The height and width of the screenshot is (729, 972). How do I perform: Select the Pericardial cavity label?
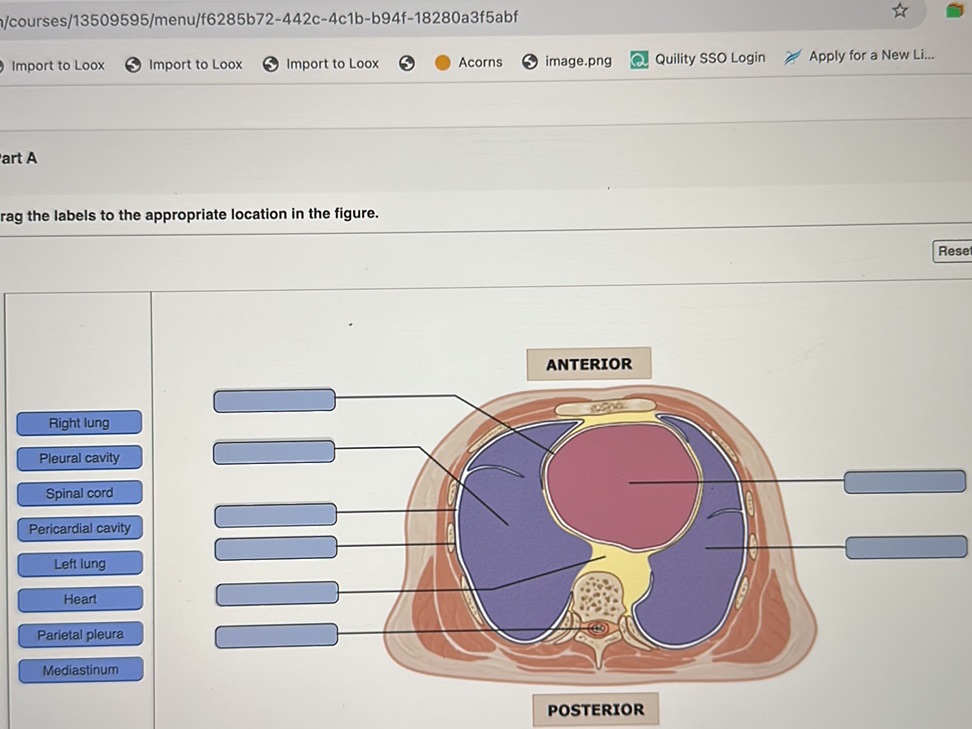[79, 528]
